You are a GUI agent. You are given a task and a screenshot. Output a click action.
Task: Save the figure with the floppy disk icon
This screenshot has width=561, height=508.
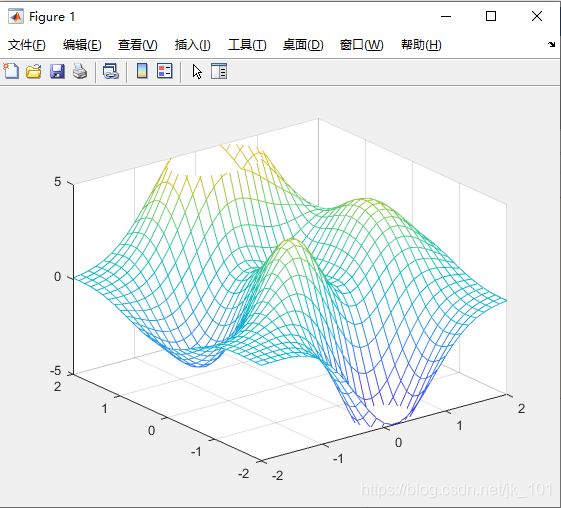point(57,71)
